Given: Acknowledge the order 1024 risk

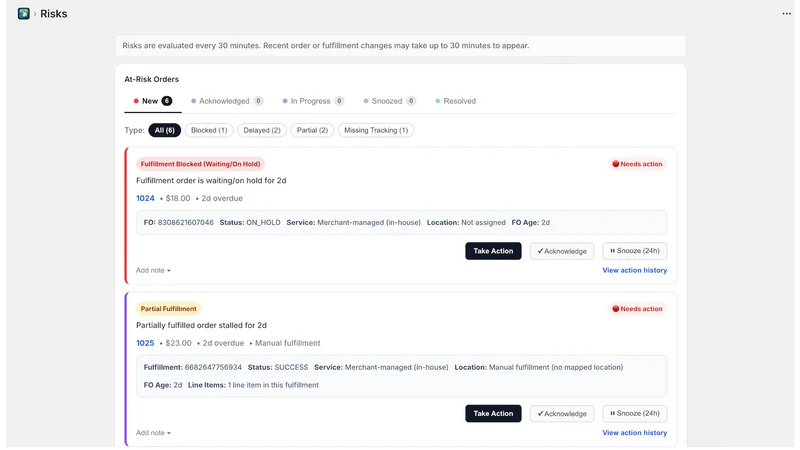Looking at the screenshot, I should [562, 251].
